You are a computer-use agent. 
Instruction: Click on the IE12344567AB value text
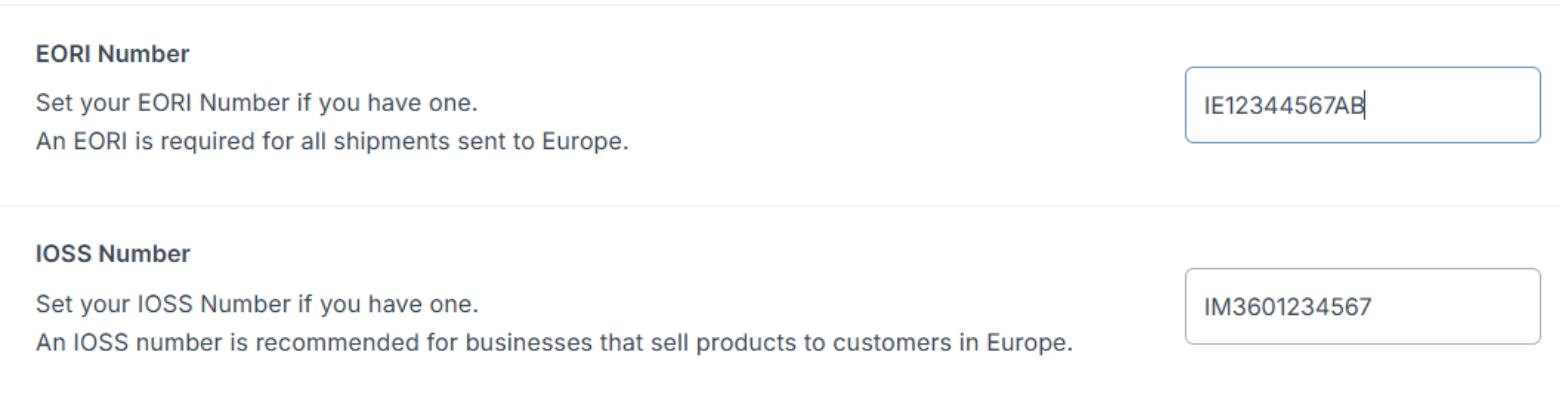click(1284, 105)
